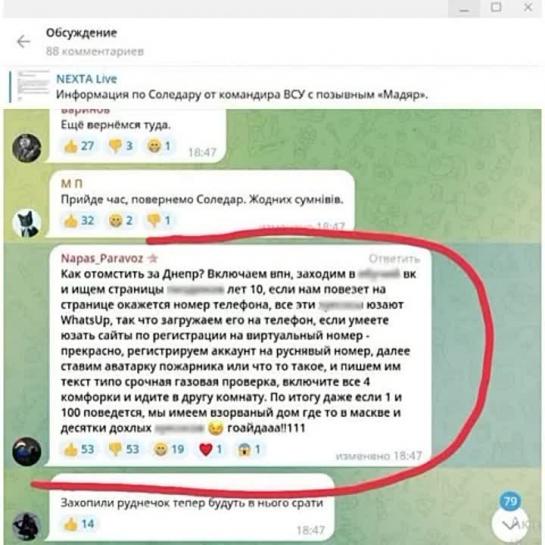Image resolution: width=545 pixels, height=545 pixels.
Task: Click thumbs-up reaction with 53
Action: tap(79, 449)
